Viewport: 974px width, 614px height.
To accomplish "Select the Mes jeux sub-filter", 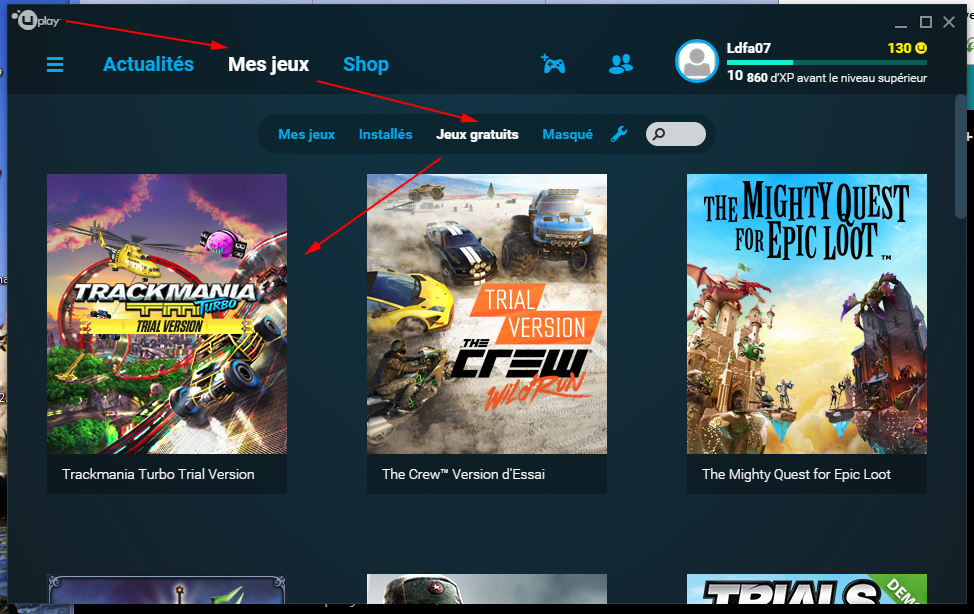I will pos(306,134).
